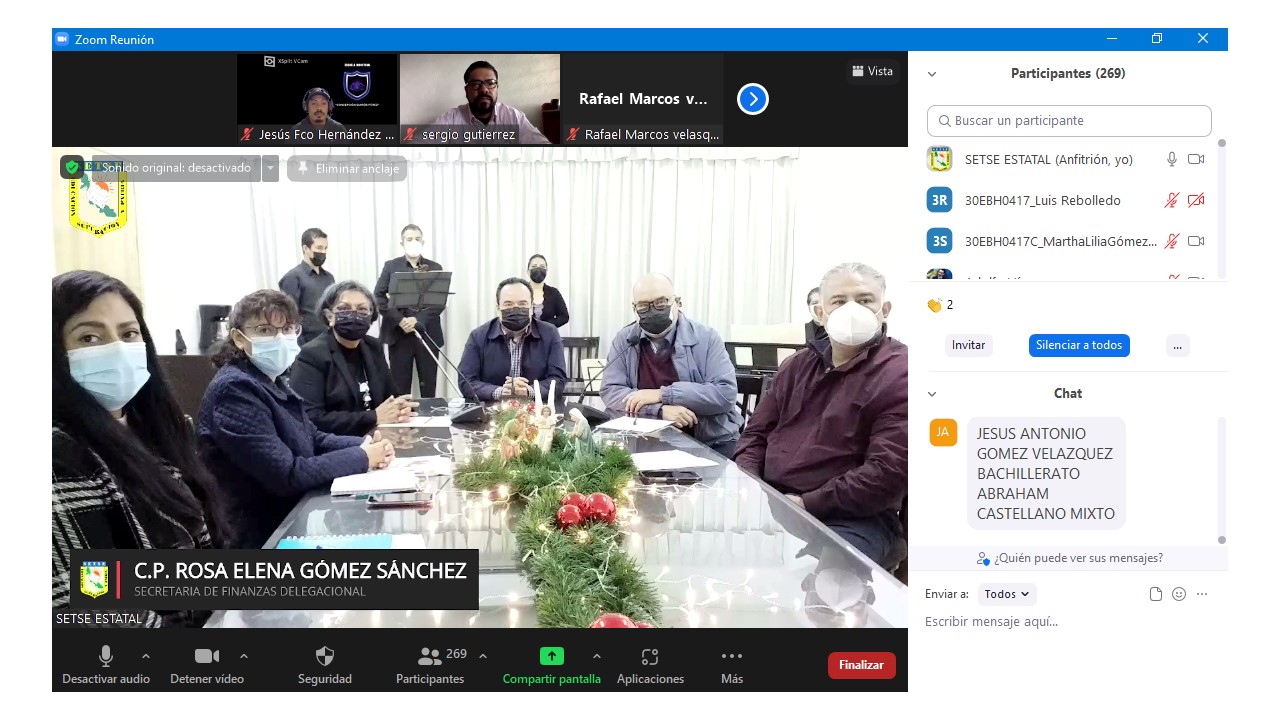Click the chat file attachment icon

[1156, 594]
